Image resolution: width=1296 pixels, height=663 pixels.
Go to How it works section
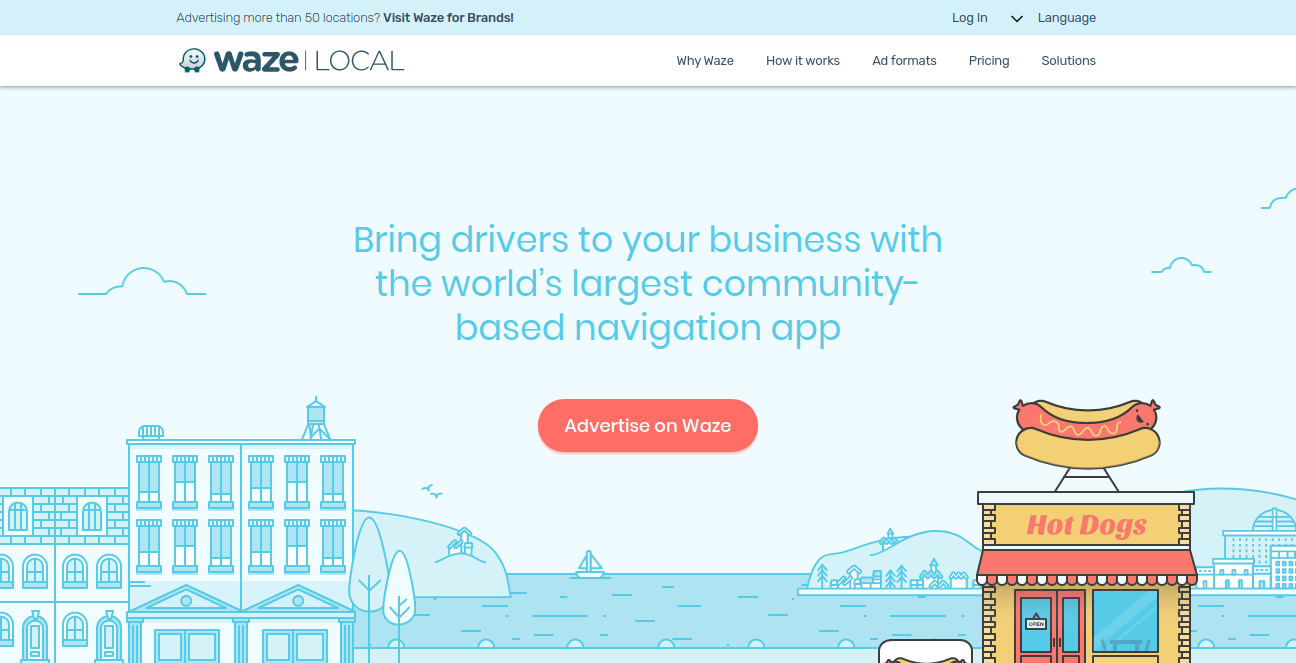tap(803, 61)
